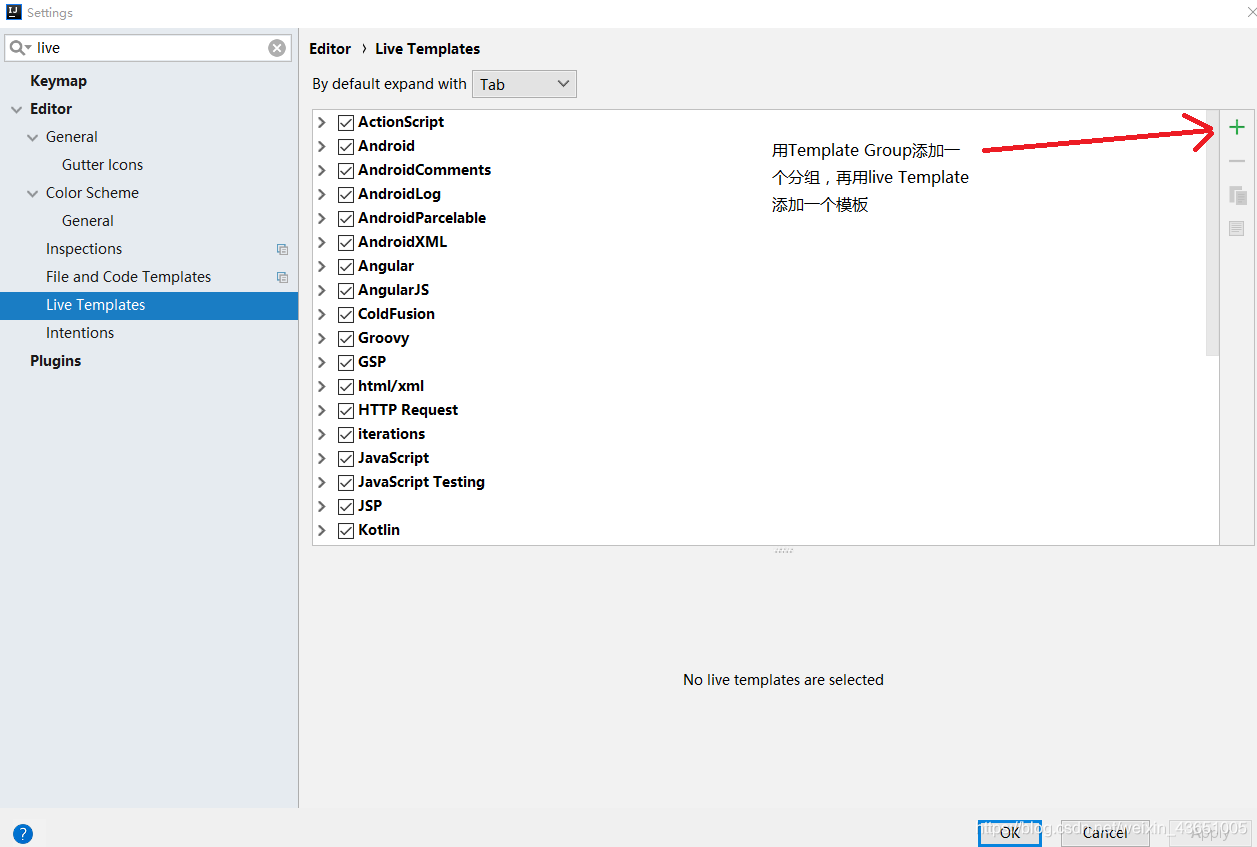The height and width of the screenshot is (847, 1257).
Task: Collapse the Color Scheme node in sidebar
Action: click(x=33, y=193)
